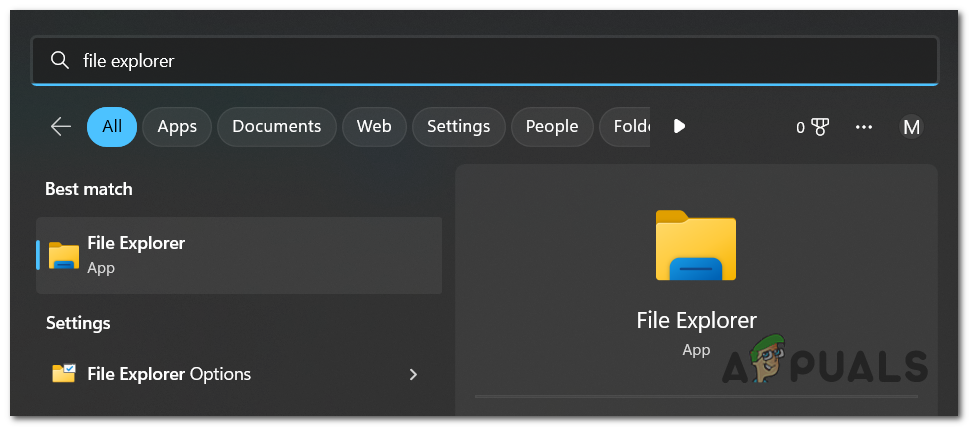Open the three-dot more options menu
969x427 pixels.
[863, 127]
